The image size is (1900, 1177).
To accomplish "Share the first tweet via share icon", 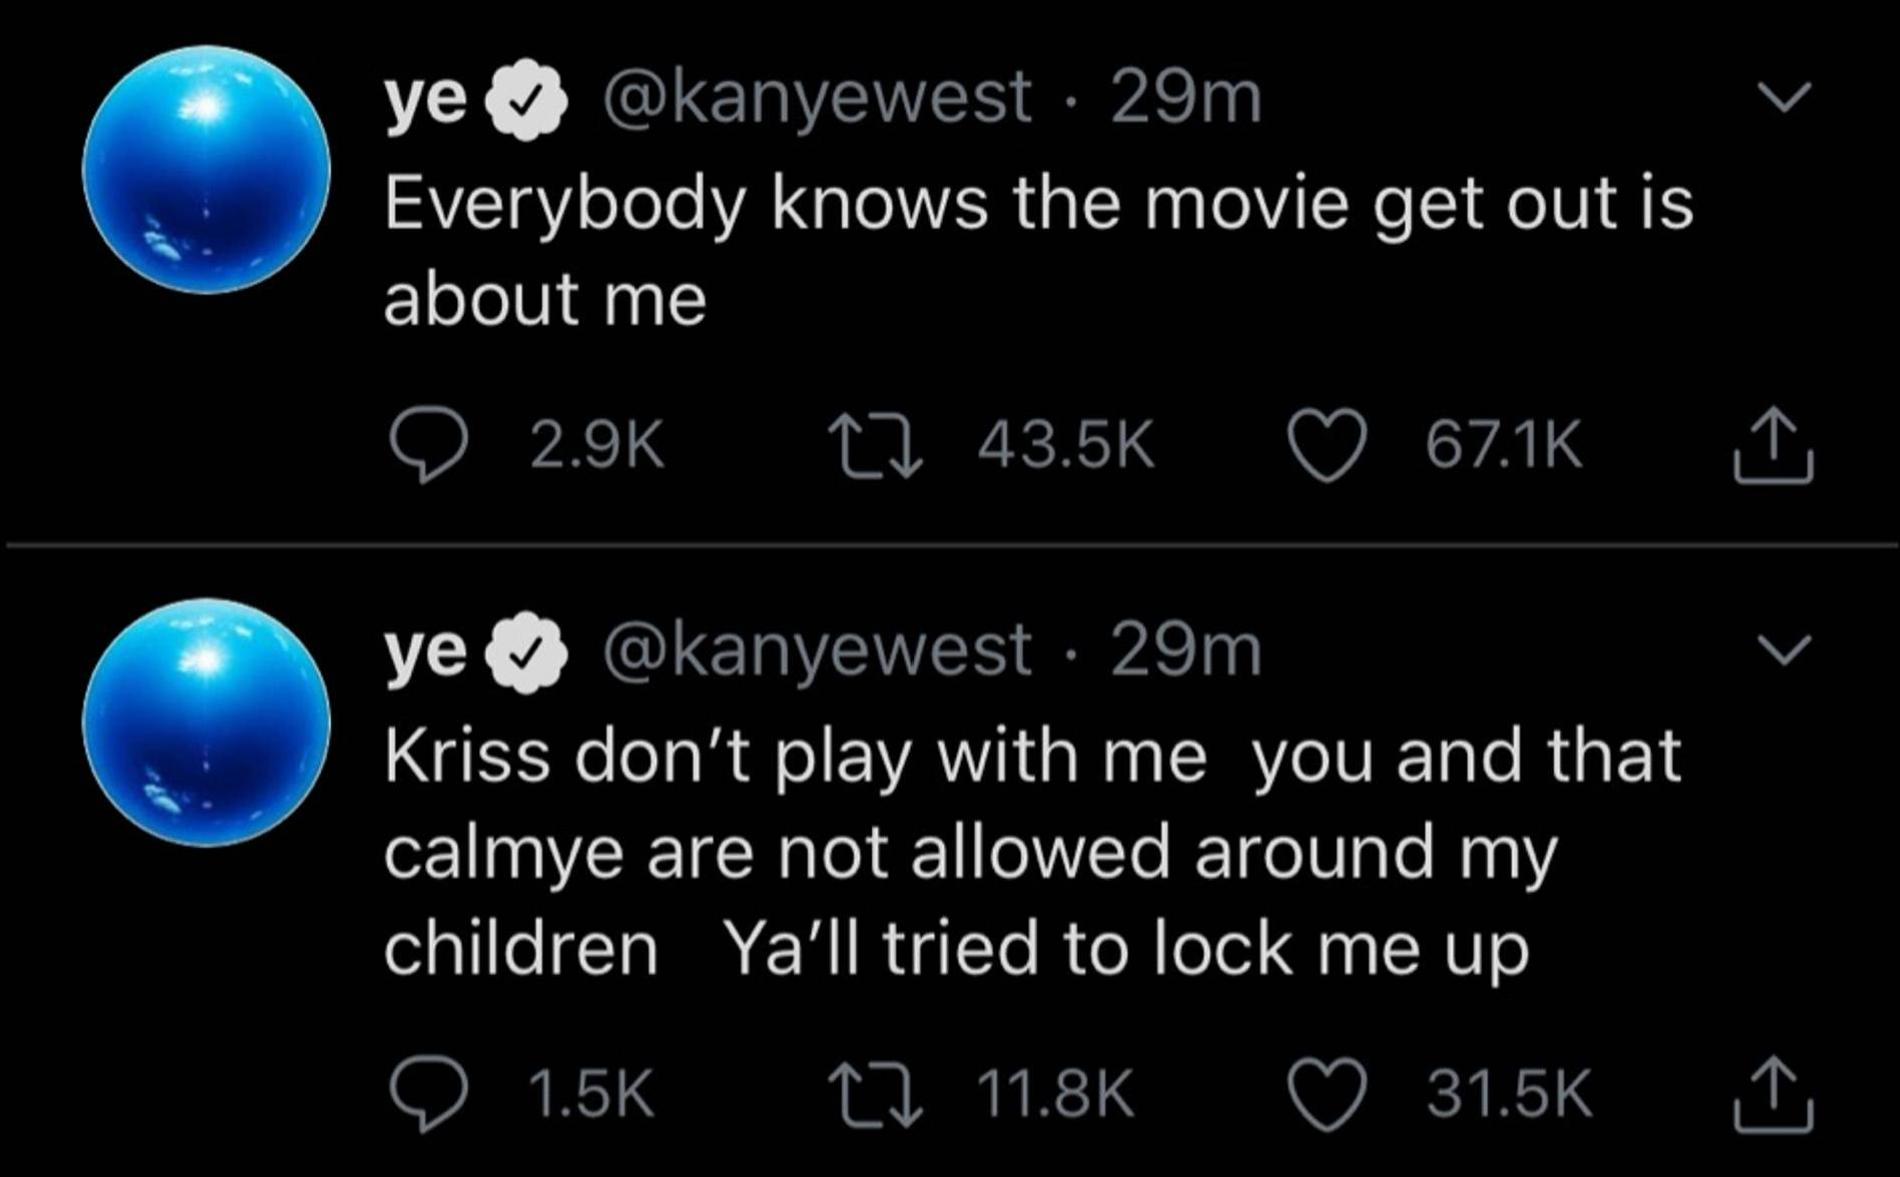I will 1773,446.
